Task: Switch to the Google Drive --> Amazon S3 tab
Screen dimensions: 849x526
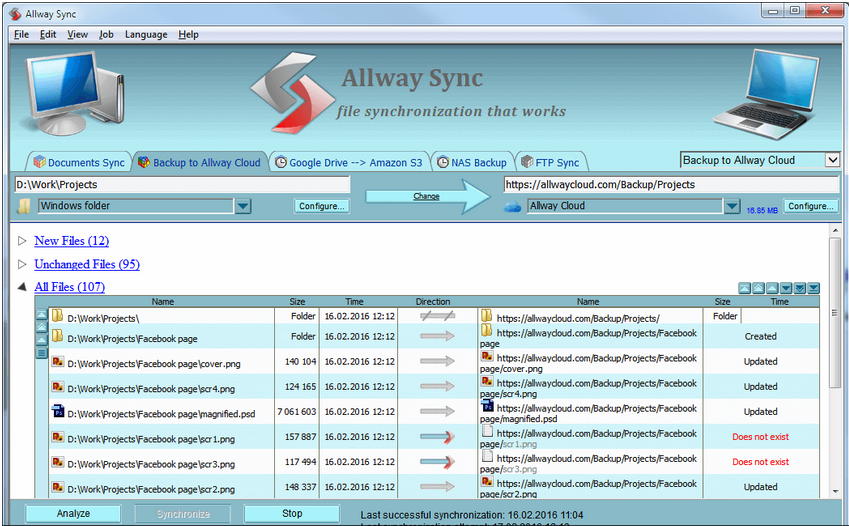Action: 349,163
